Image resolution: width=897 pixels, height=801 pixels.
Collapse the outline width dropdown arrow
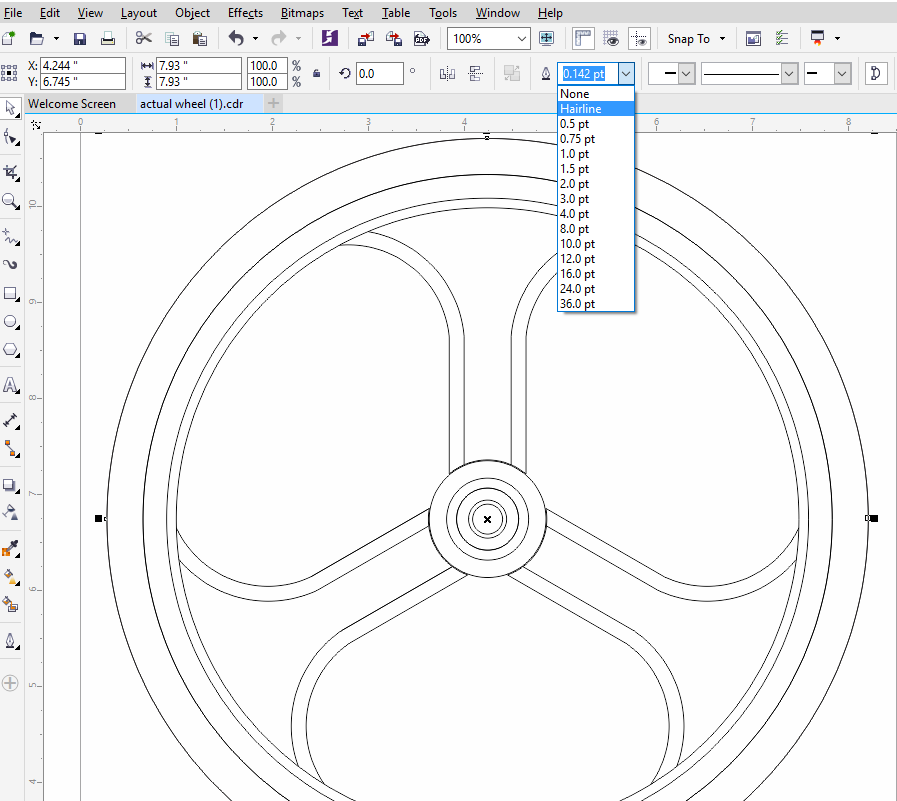[626, 74]
